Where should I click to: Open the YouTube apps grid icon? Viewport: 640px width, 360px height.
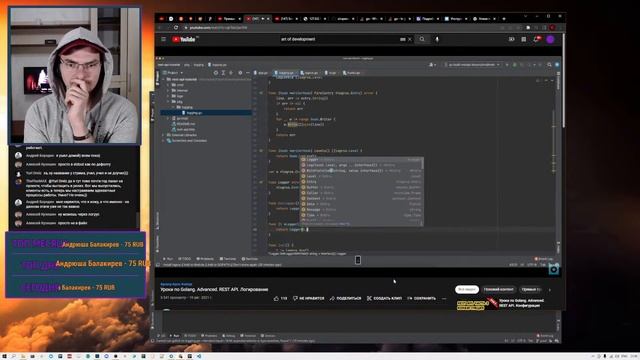(524, 39)
